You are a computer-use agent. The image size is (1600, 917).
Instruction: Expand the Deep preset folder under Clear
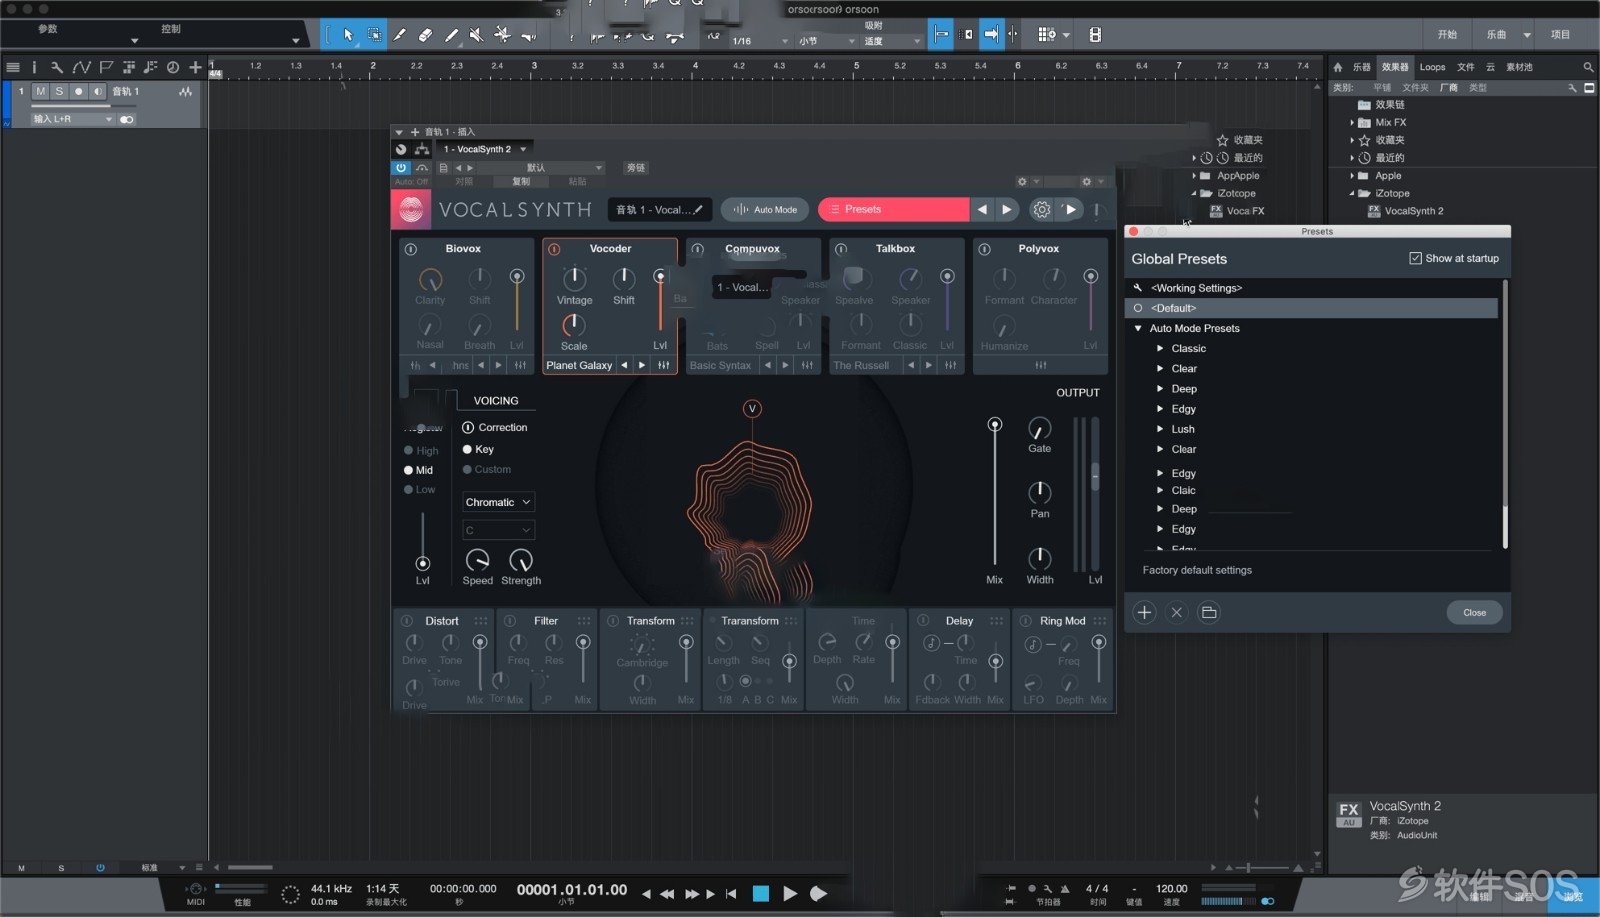1160,389
